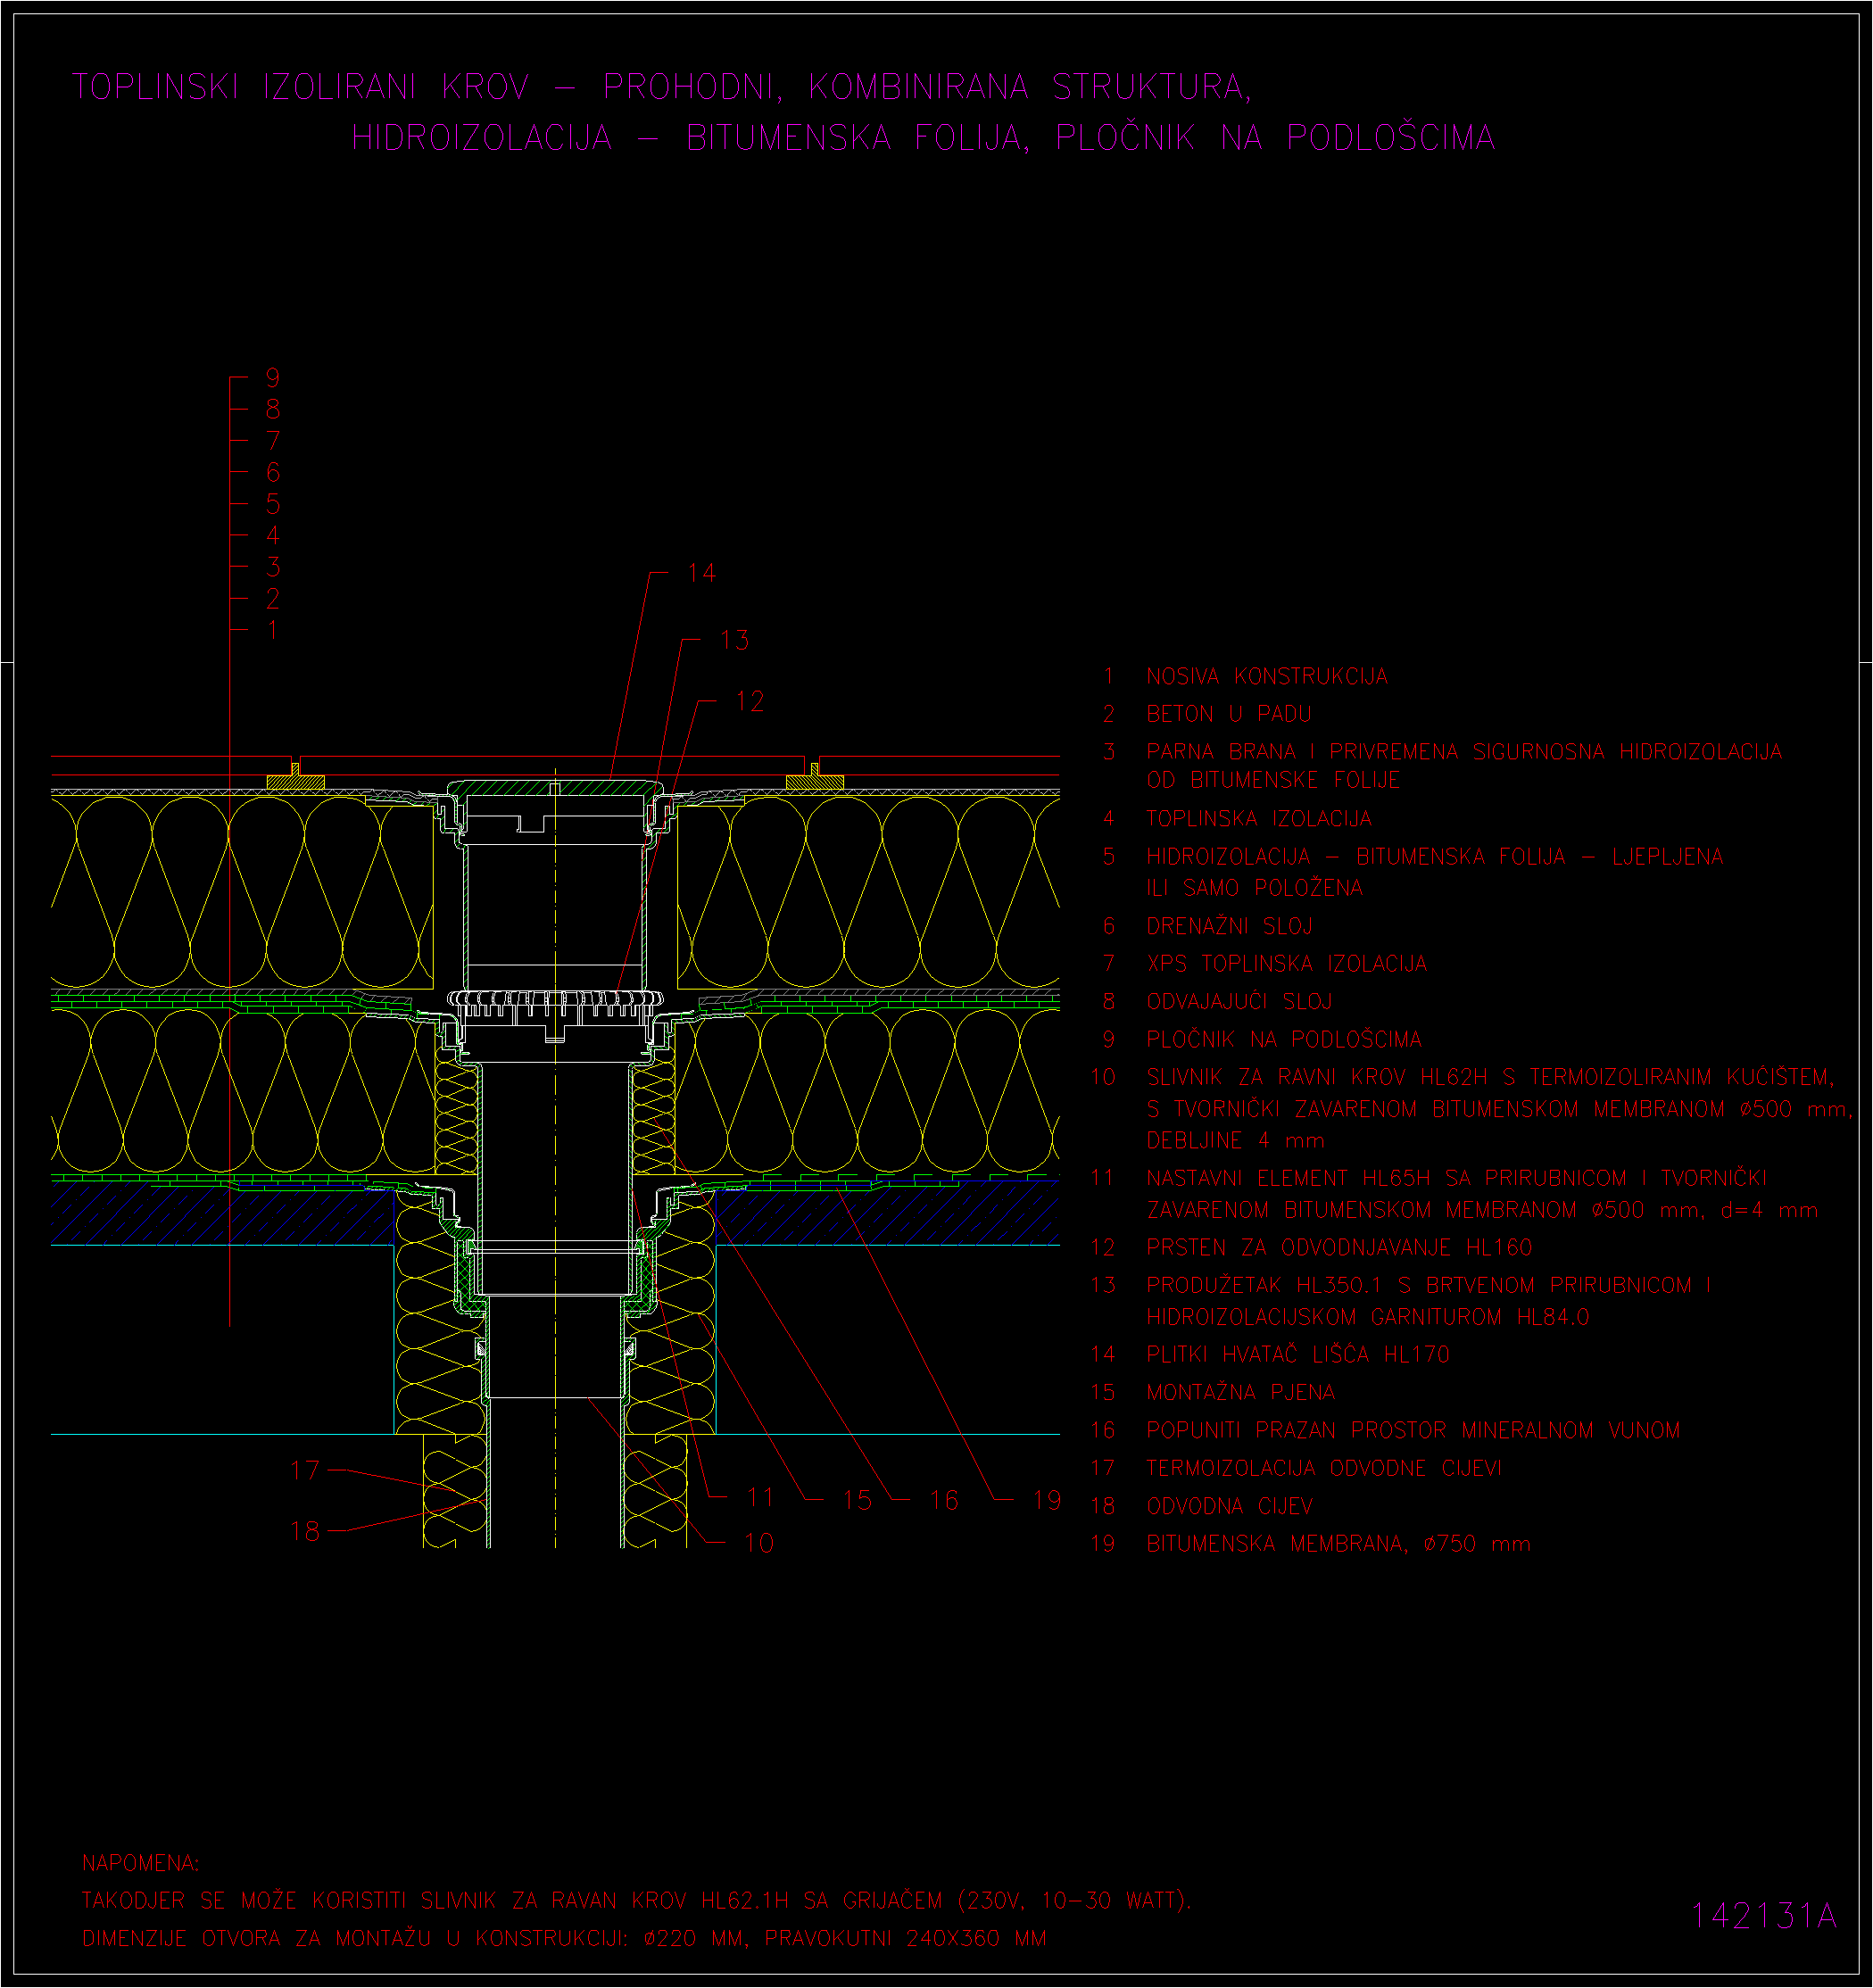Click legend number '10' beside SLIVNIK entry
Image resolution: width=1873 pixels, height=1988 pixels.
[x=1103, y=1077]
